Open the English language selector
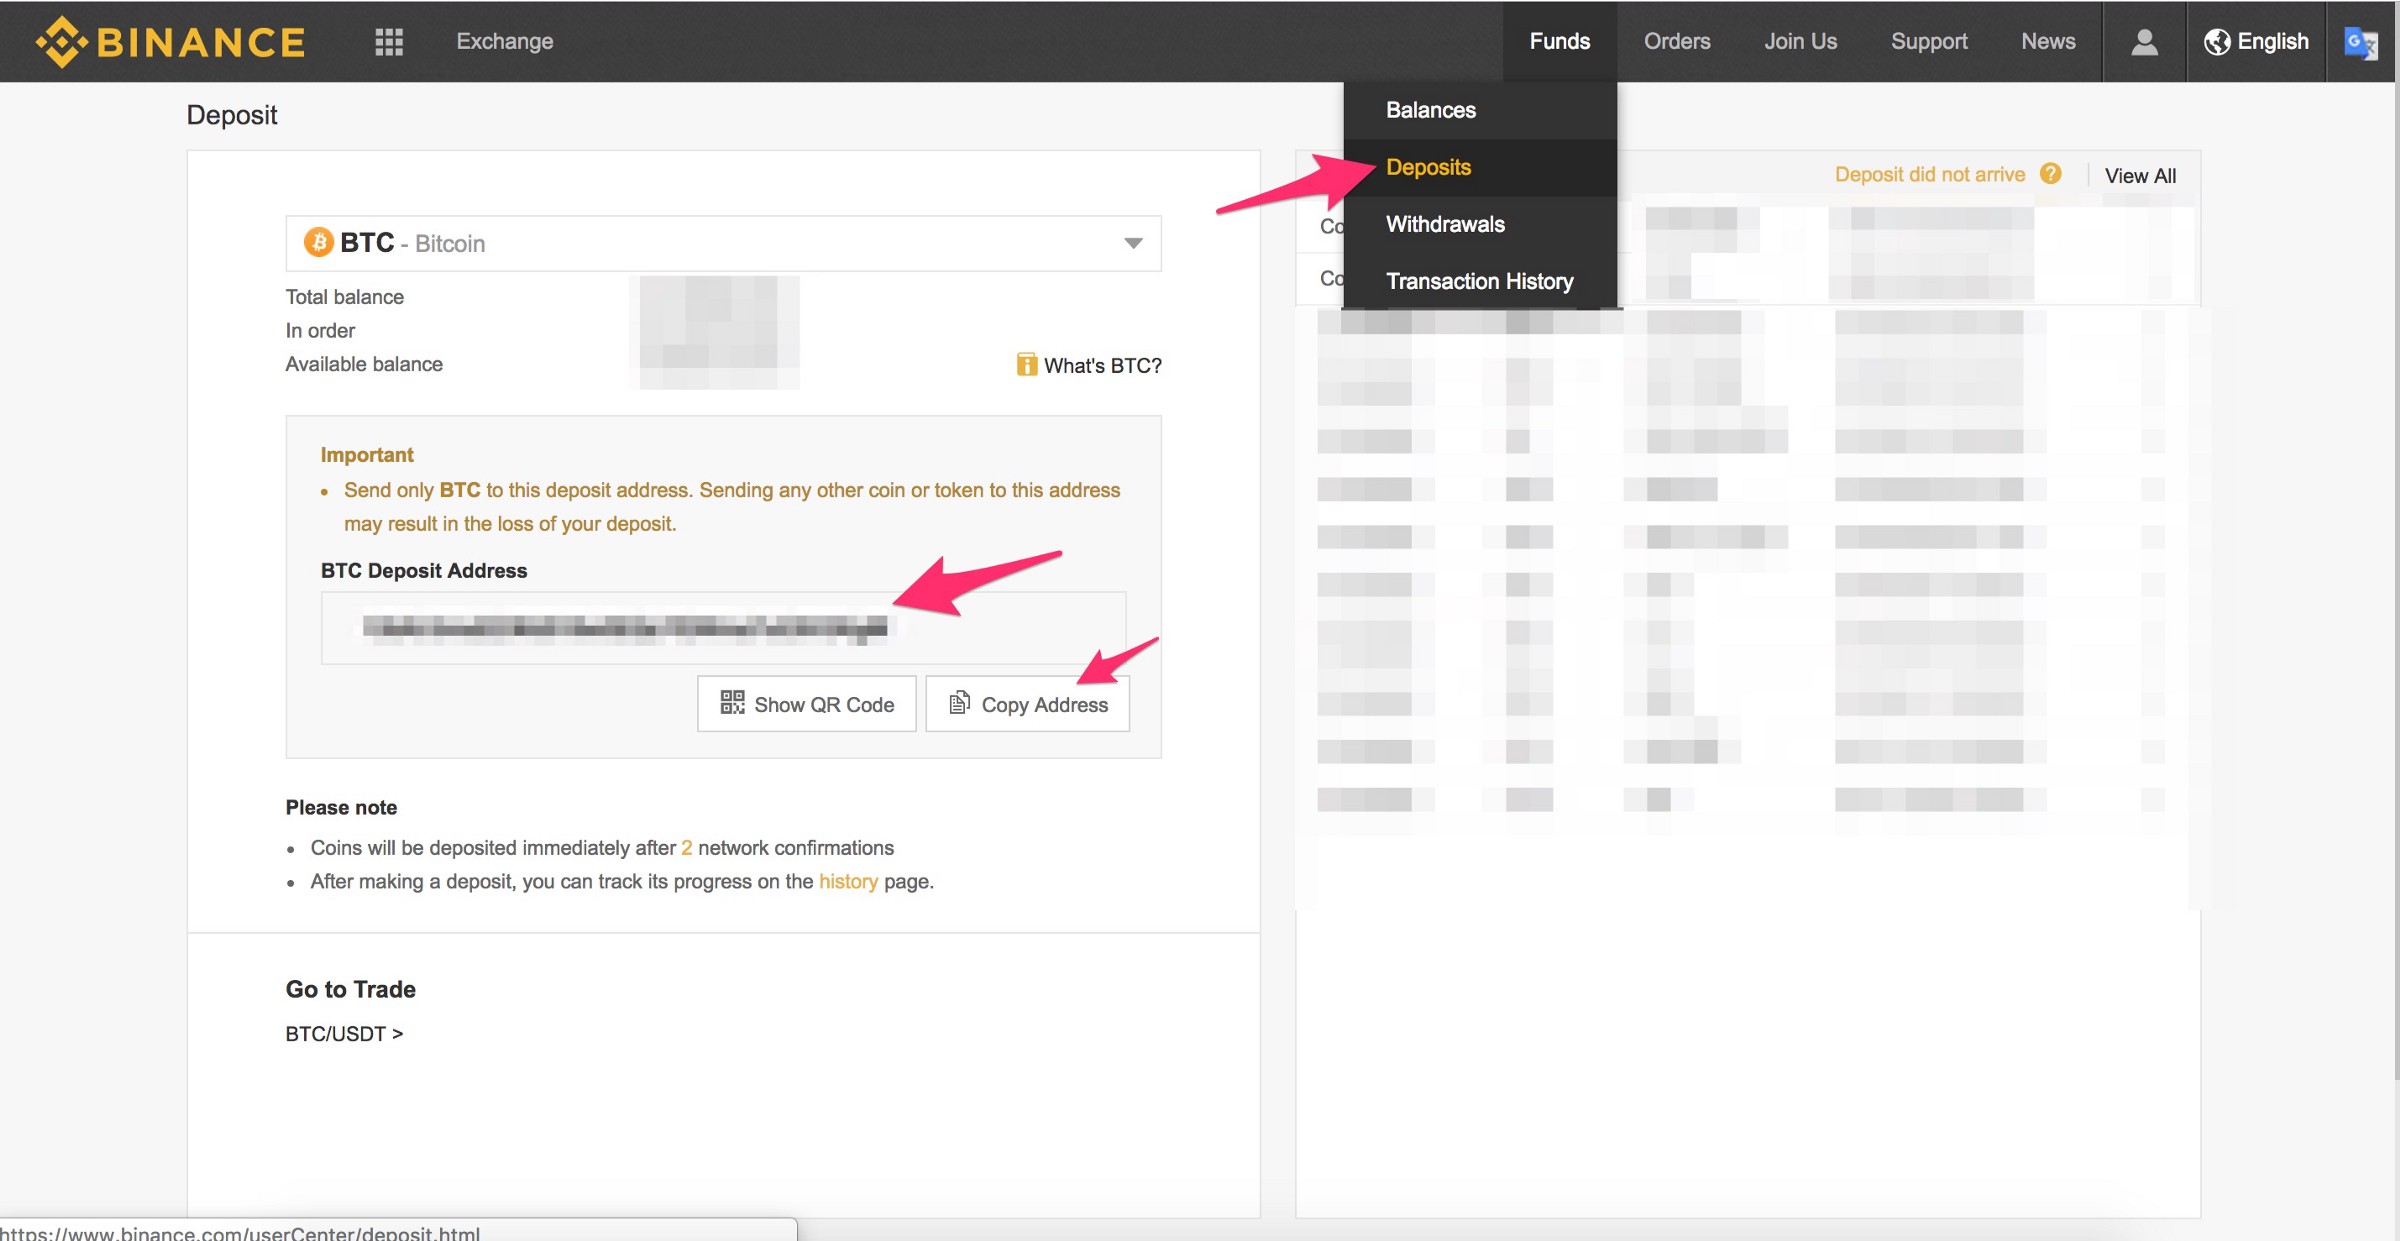Screen dimensions: 2400x1241 click(2272, 41)
